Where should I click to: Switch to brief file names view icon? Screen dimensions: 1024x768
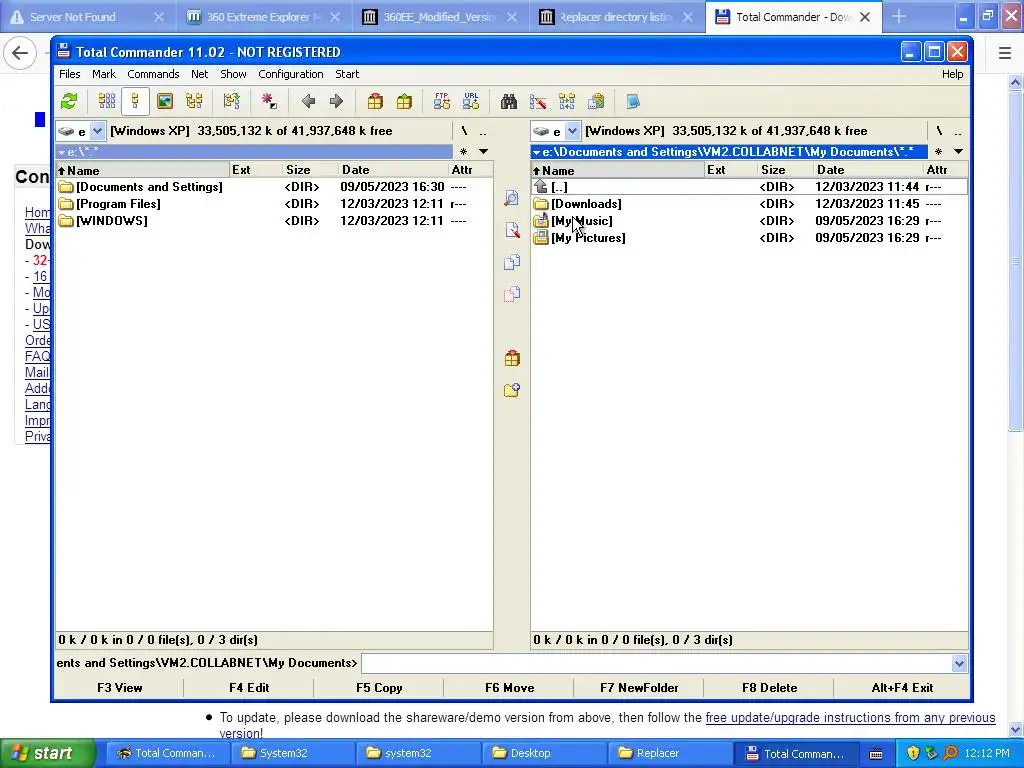[x=106, y=101]
